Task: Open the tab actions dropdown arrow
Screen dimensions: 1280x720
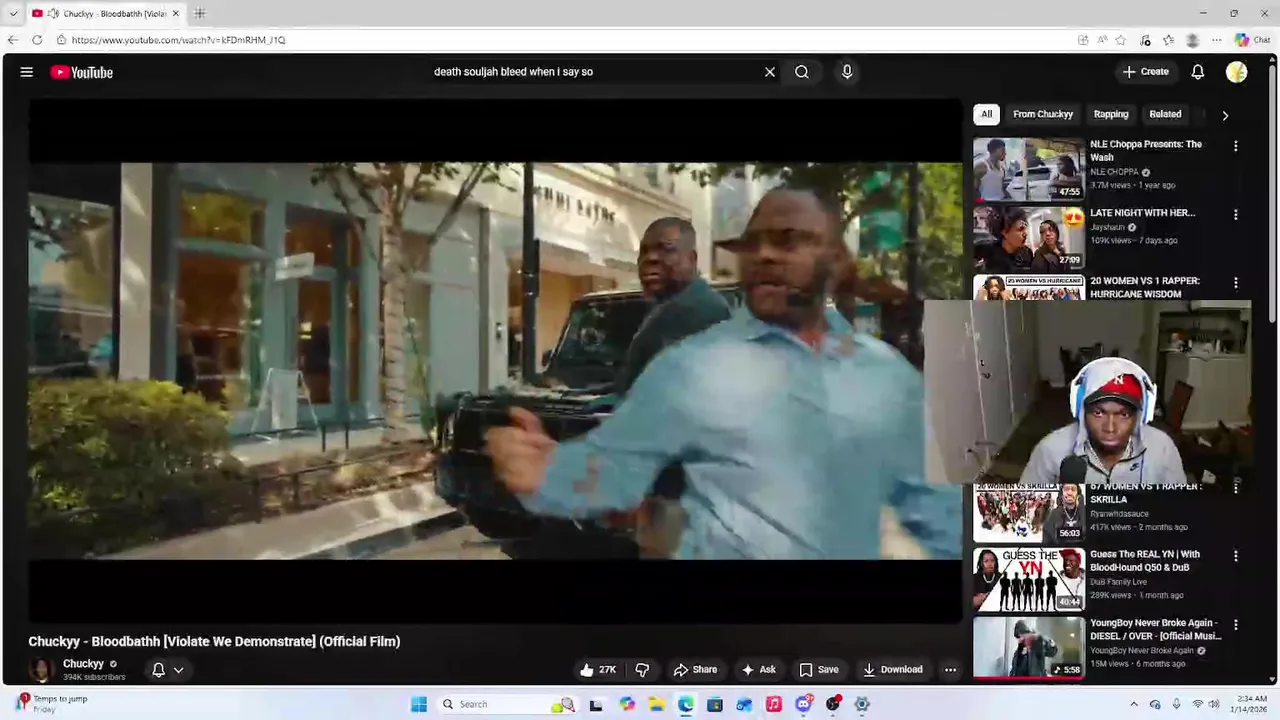Action: [x=13, y=13]
